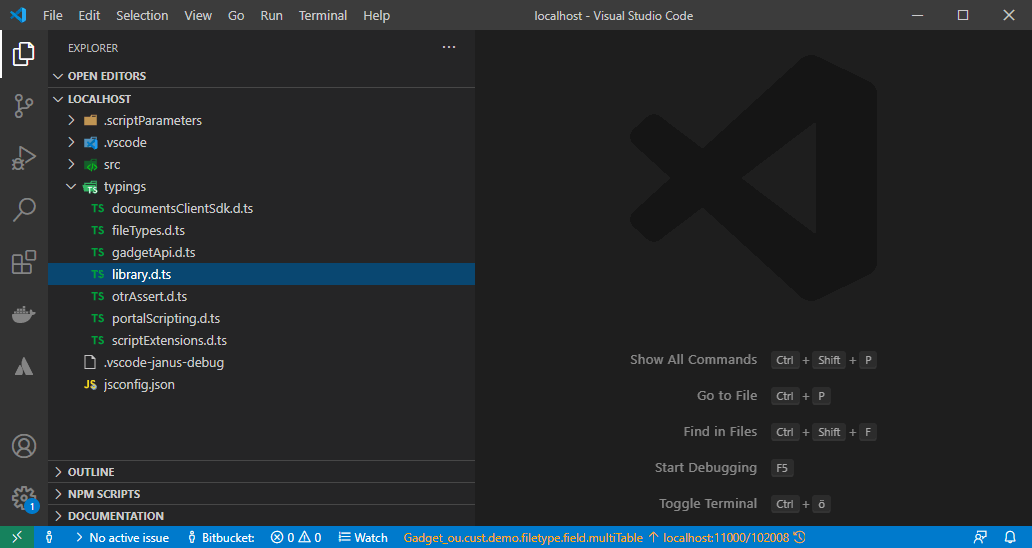Open the Terminal menu
This screenshot has width=1032, height=548.
pos(322,15)
